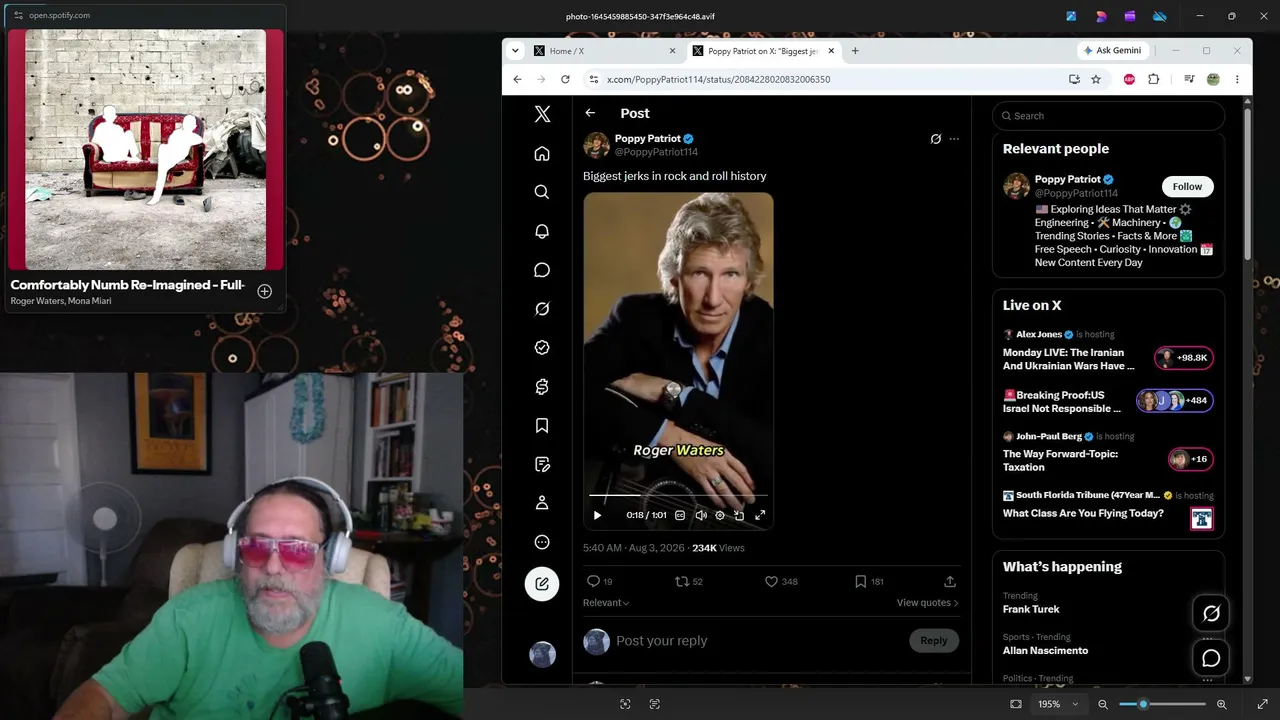Mute the video audio
This screenshot has width=1280, height=720.
[700, 515]
